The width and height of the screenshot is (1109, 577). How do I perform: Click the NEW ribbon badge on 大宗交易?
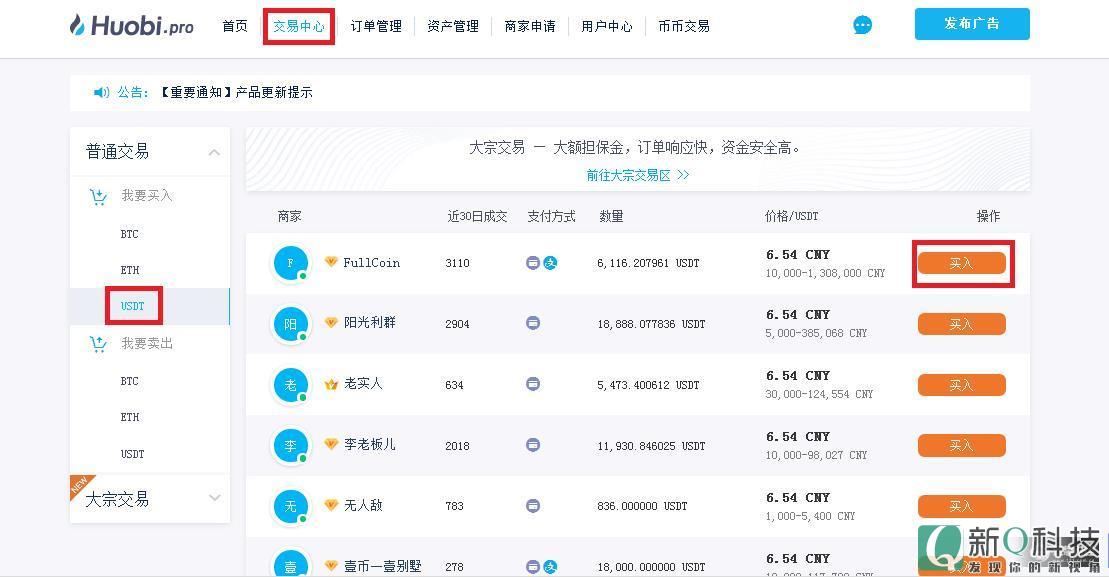(79, 484)
